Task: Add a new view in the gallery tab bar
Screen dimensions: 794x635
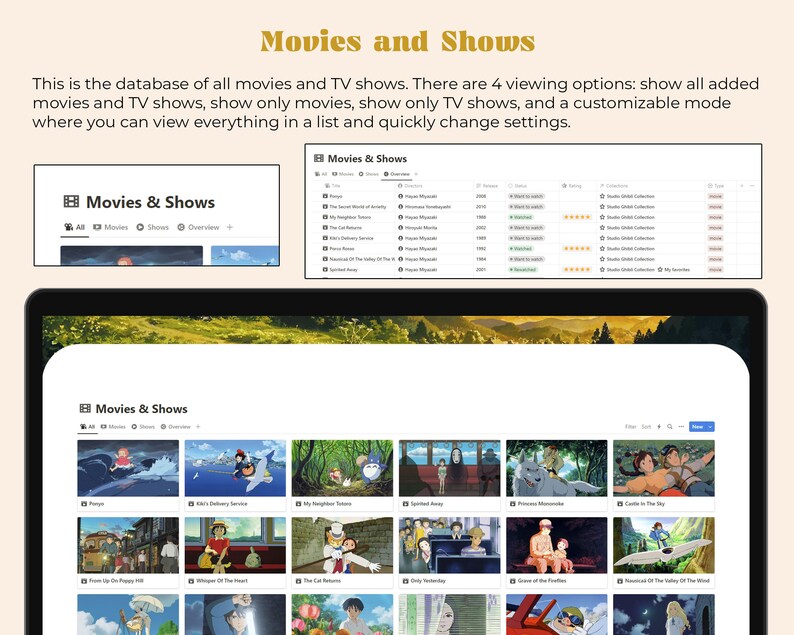Action: tap(198, 427)
